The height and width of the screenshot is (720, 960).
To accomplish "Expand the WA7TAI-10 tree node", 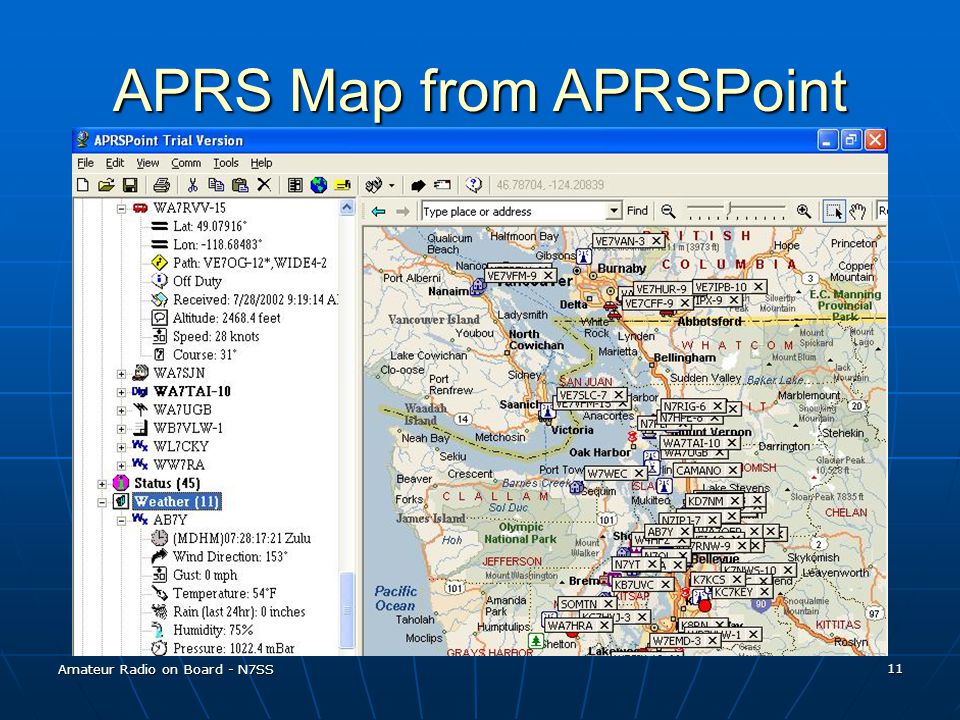I will click(121, 392).
